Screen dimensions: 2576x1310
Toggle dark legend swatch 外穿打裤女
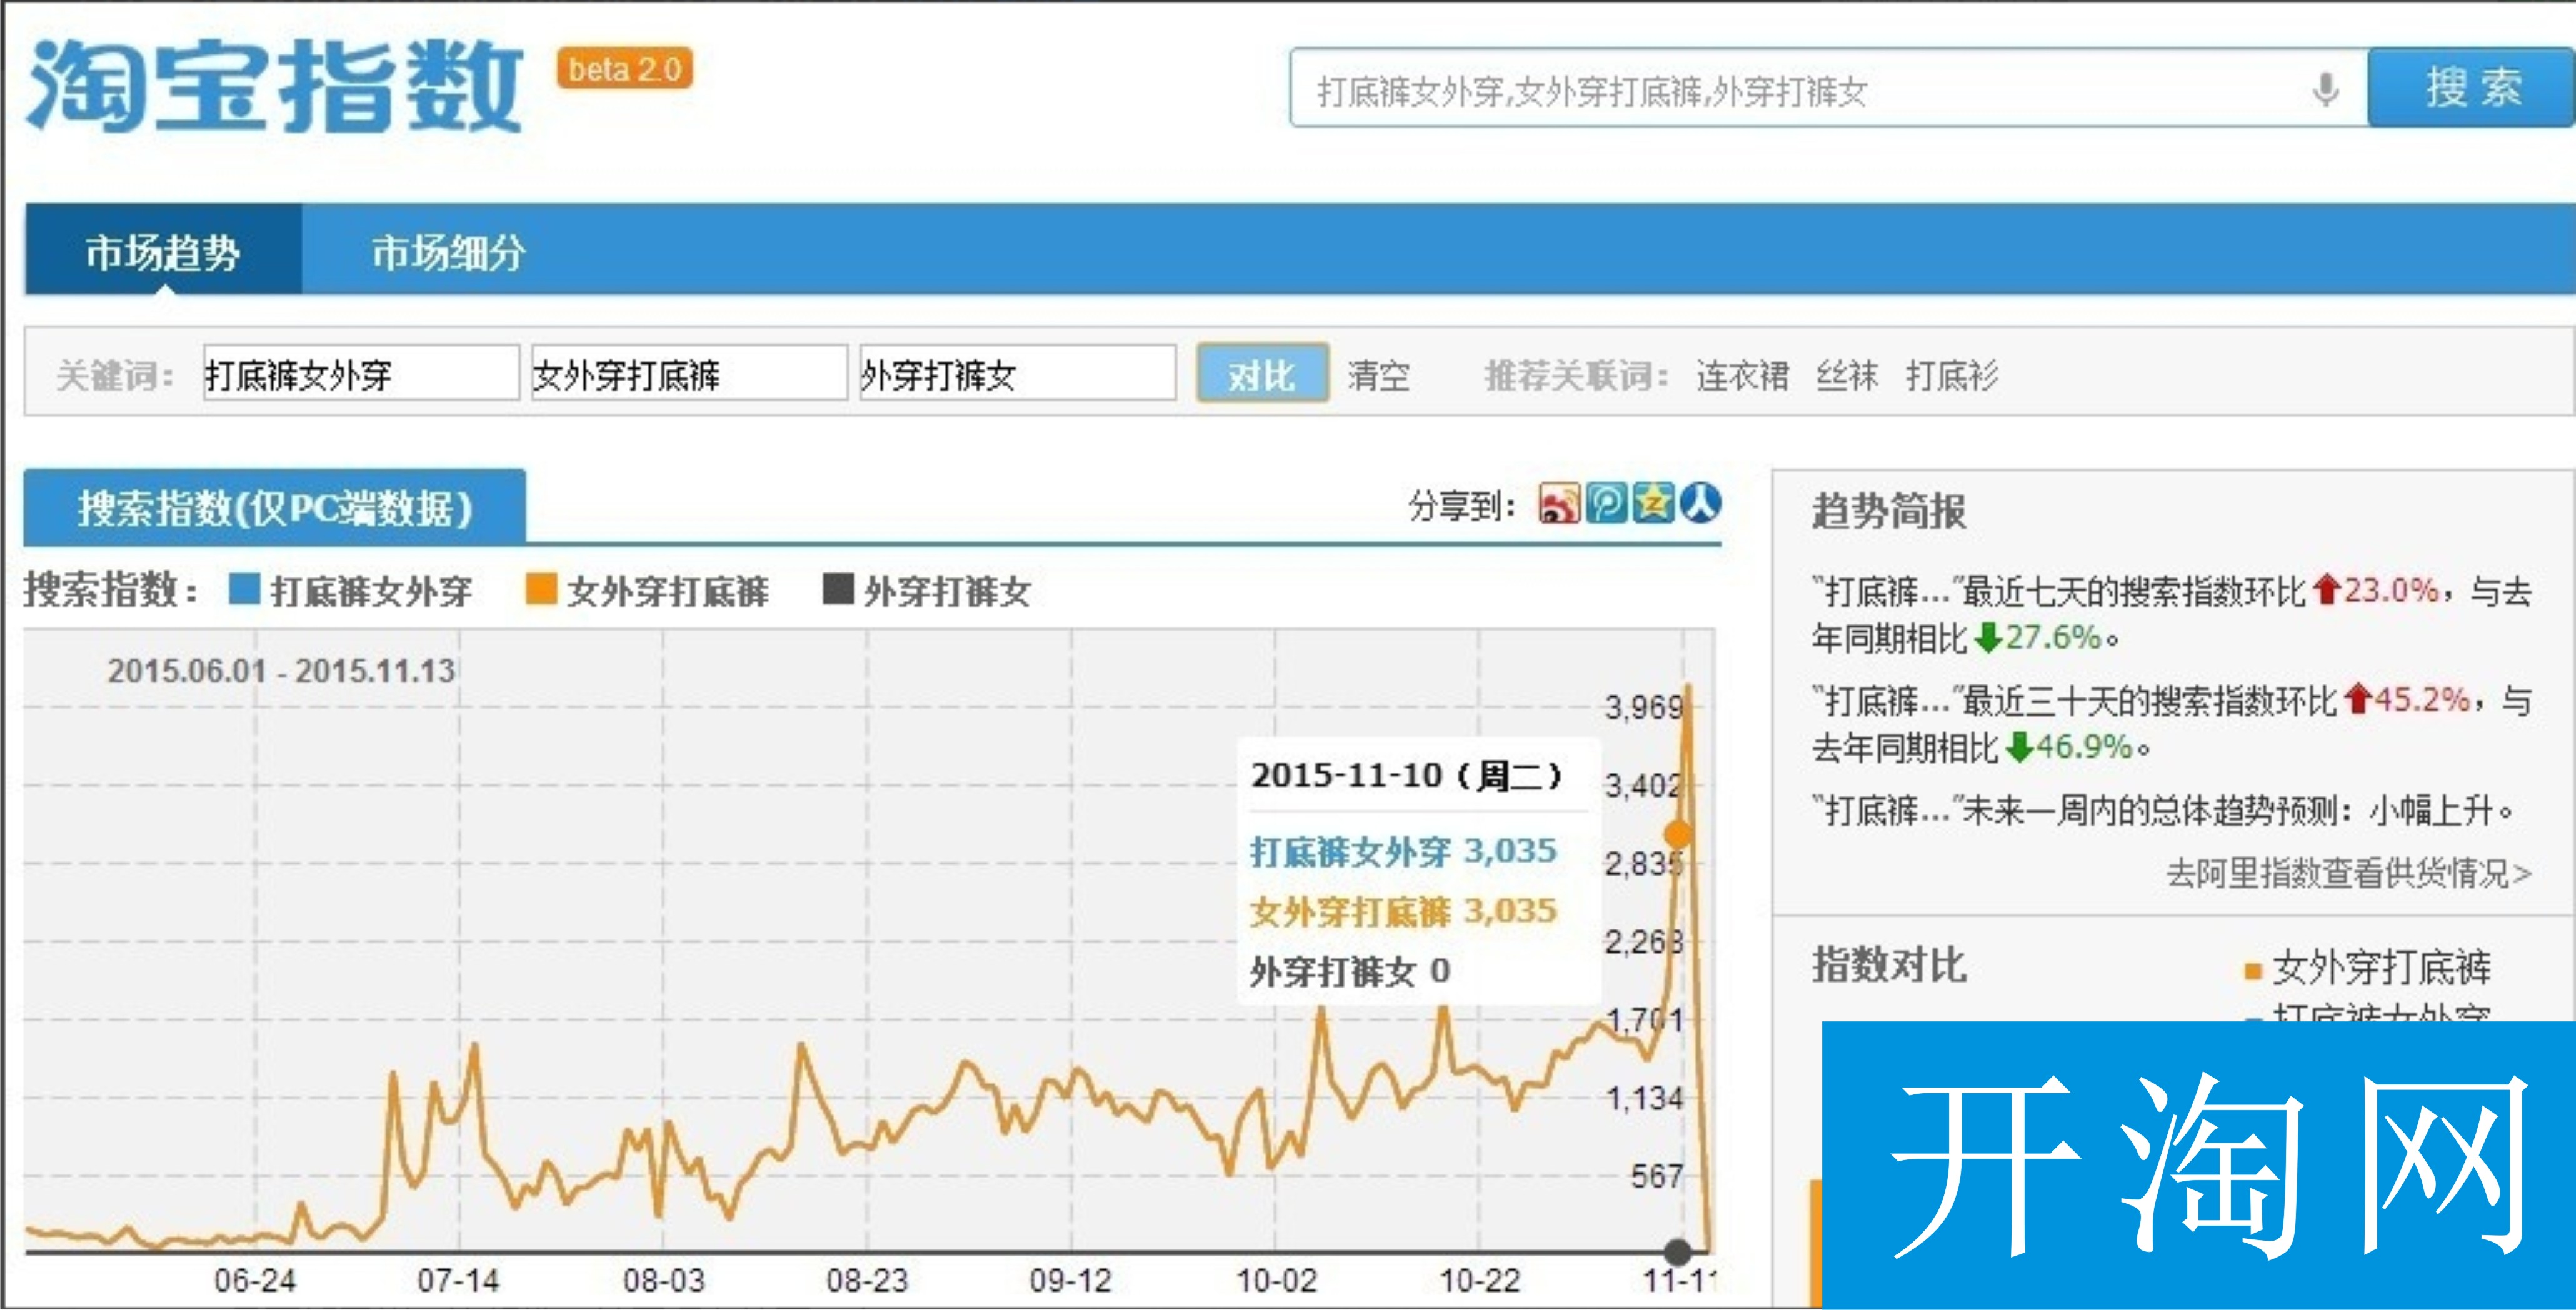click(838, 589)
